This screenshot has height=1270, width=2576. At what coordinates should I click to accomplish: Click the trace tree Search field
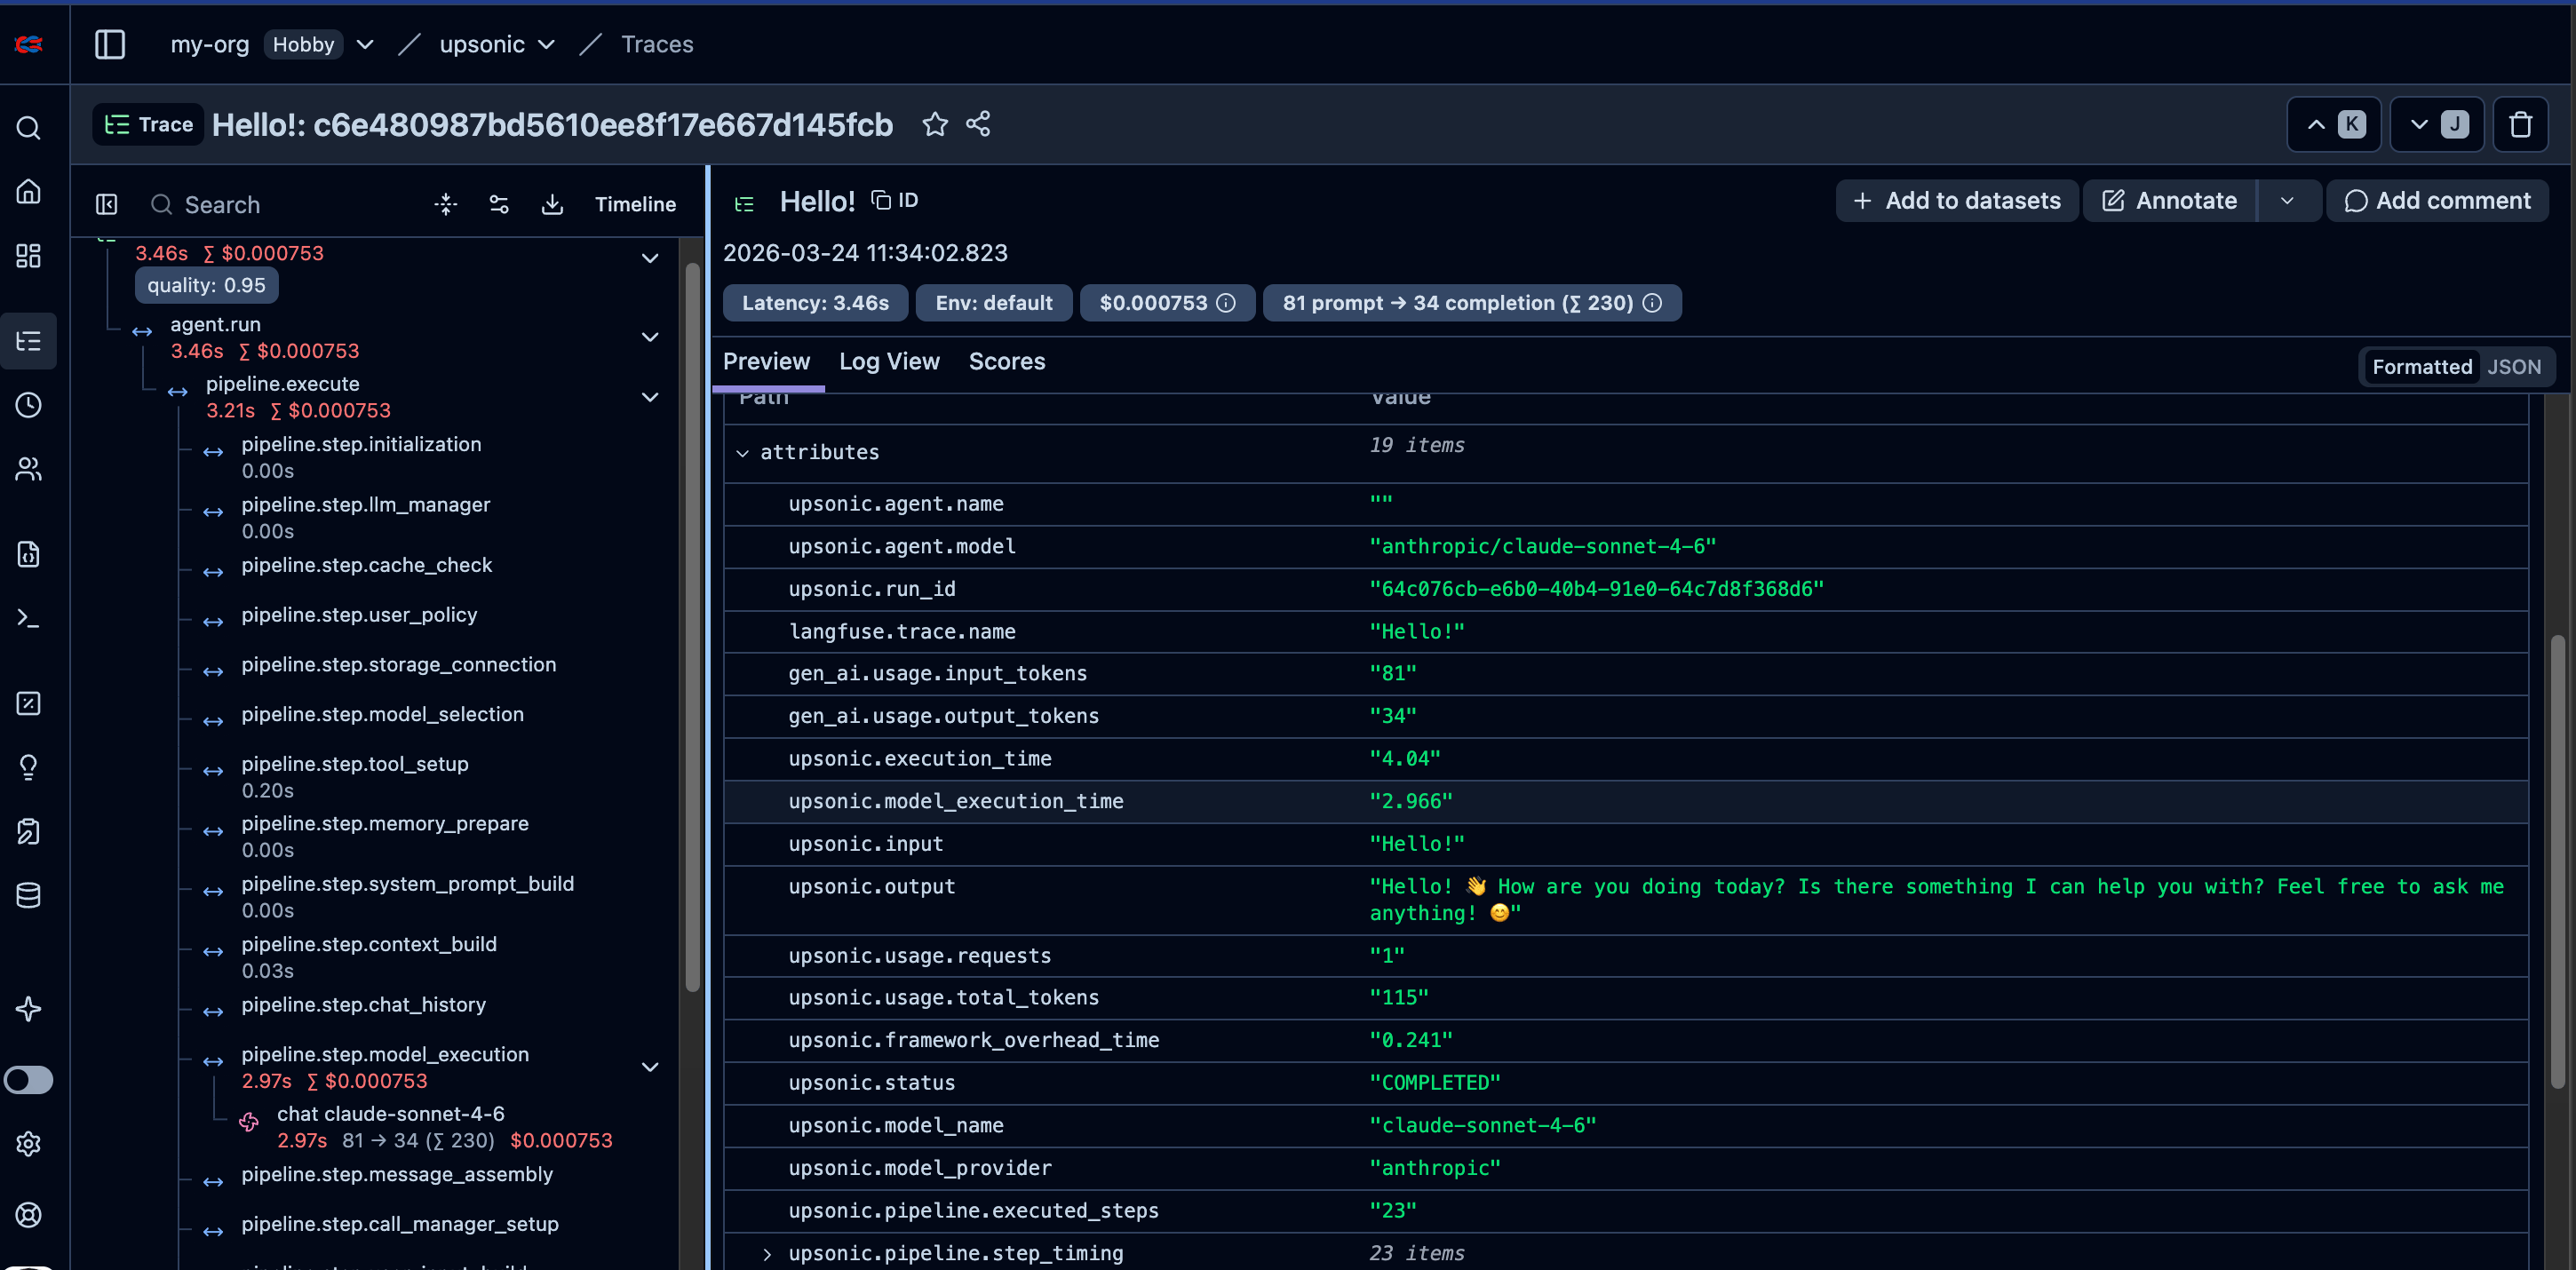[x=280, y=204]
